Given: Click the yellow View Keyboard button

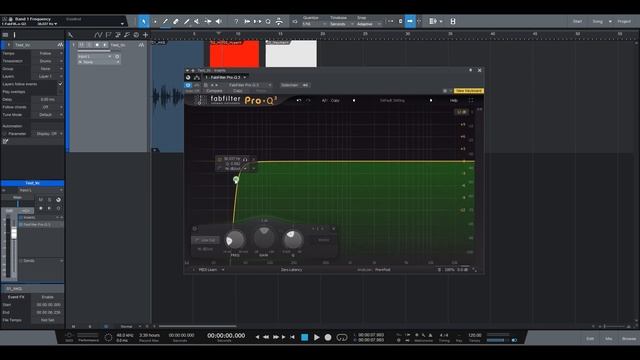Looking at the screenshot, I should tap(469, 91).
